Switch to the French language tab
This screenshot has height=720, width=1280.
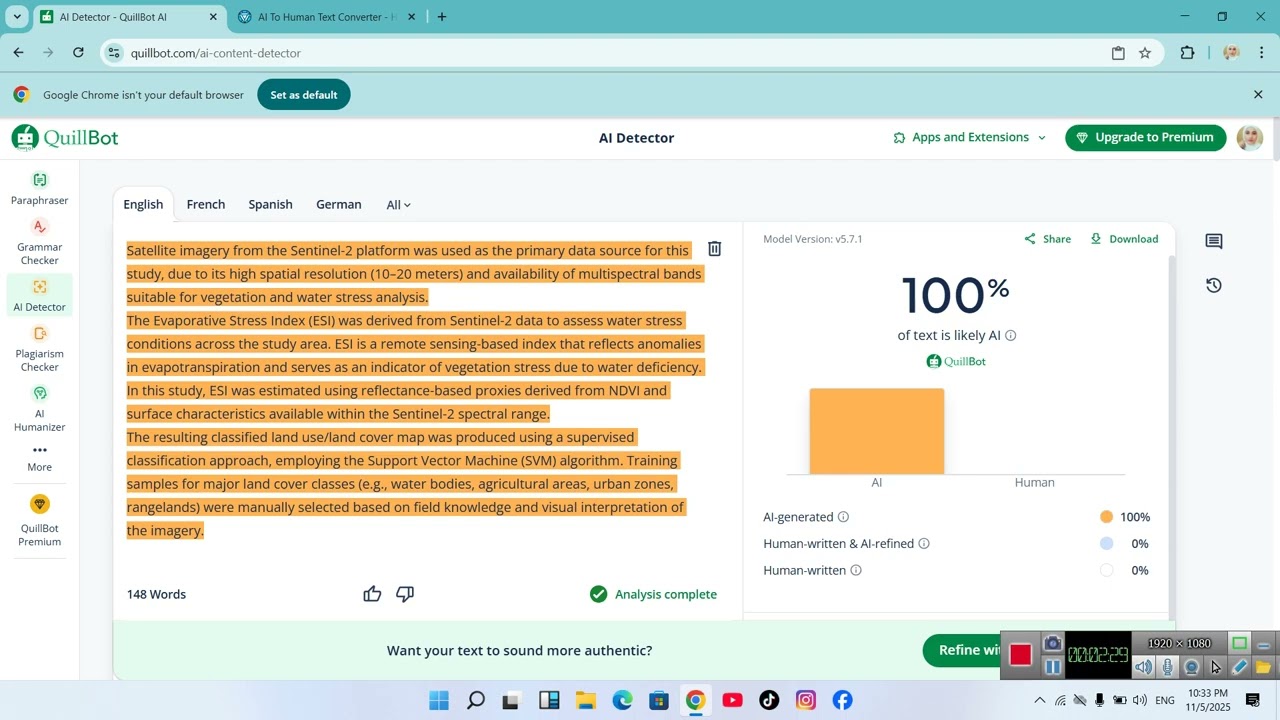(206, 204)
